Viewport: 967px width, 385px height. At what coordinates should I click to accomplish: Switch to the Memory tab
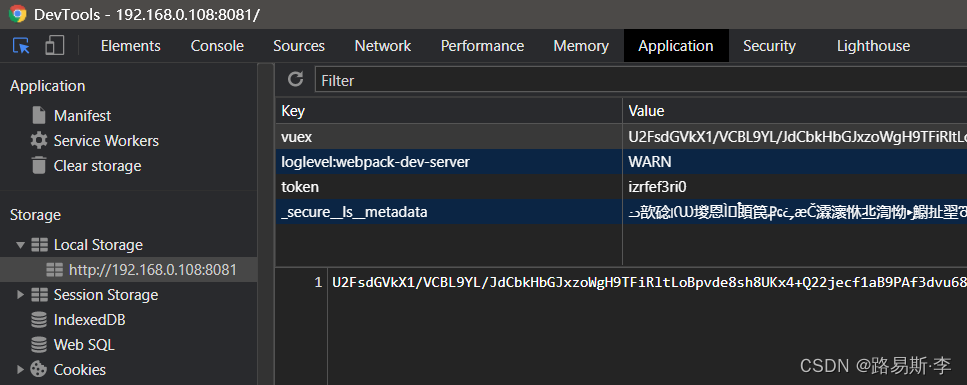(x=581, y=46)
